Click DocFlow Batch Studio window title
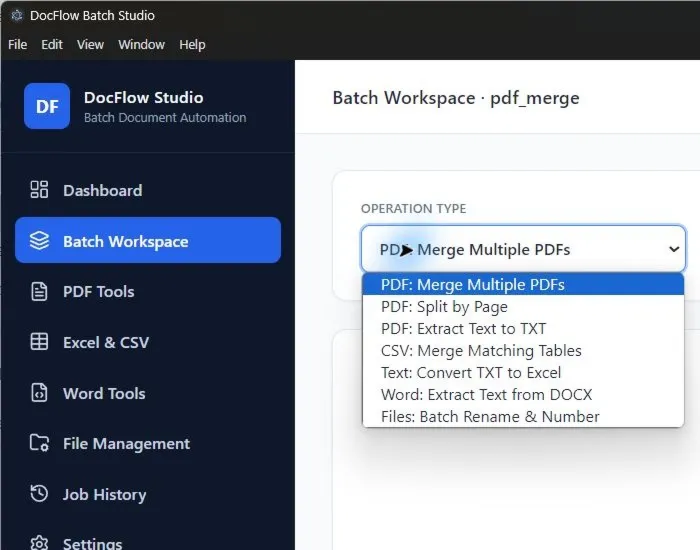This screenshot has height=550, width=700. [92, 16]
